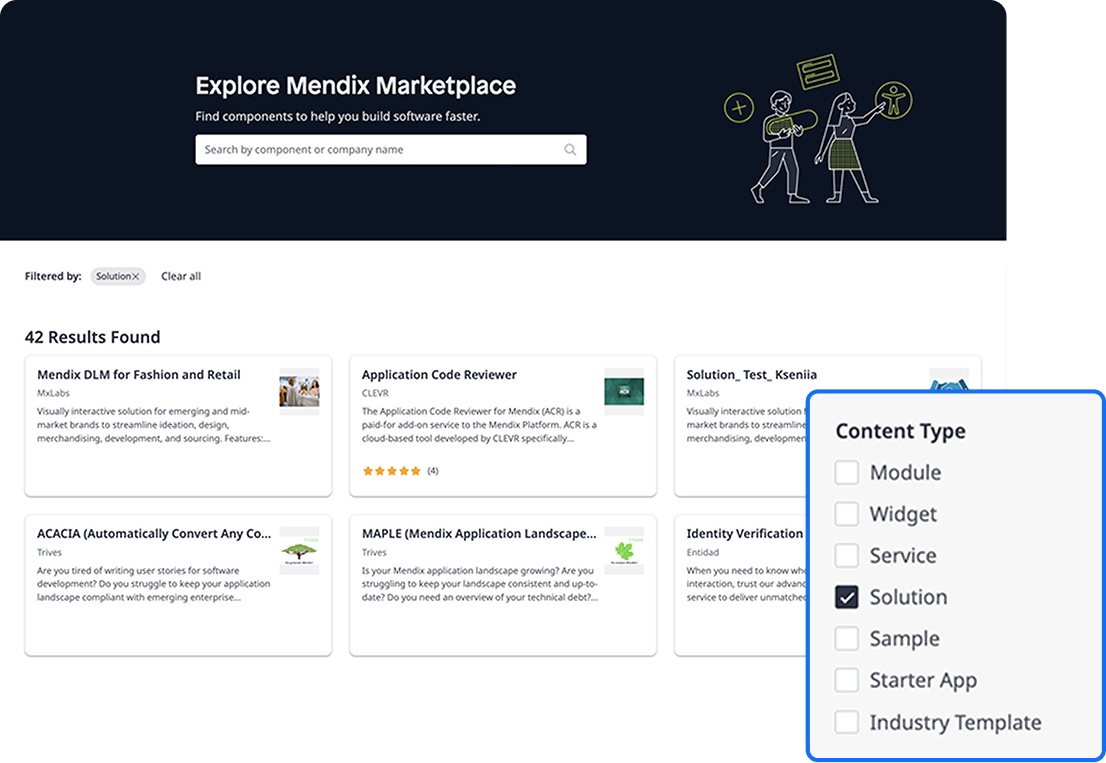Screen dimensions: 1106x763
Task: Click the Clear all link
Action: (181, 277)
